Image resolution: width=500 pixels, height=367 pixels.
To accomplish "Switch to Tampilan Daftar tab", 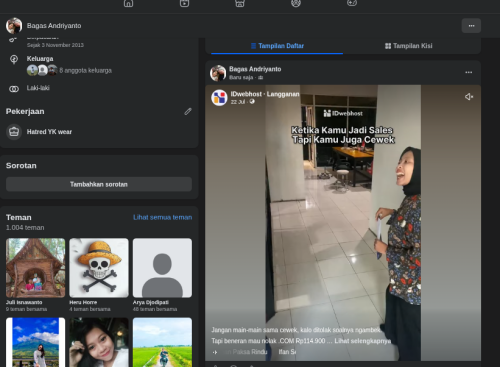I will (277, 46).
